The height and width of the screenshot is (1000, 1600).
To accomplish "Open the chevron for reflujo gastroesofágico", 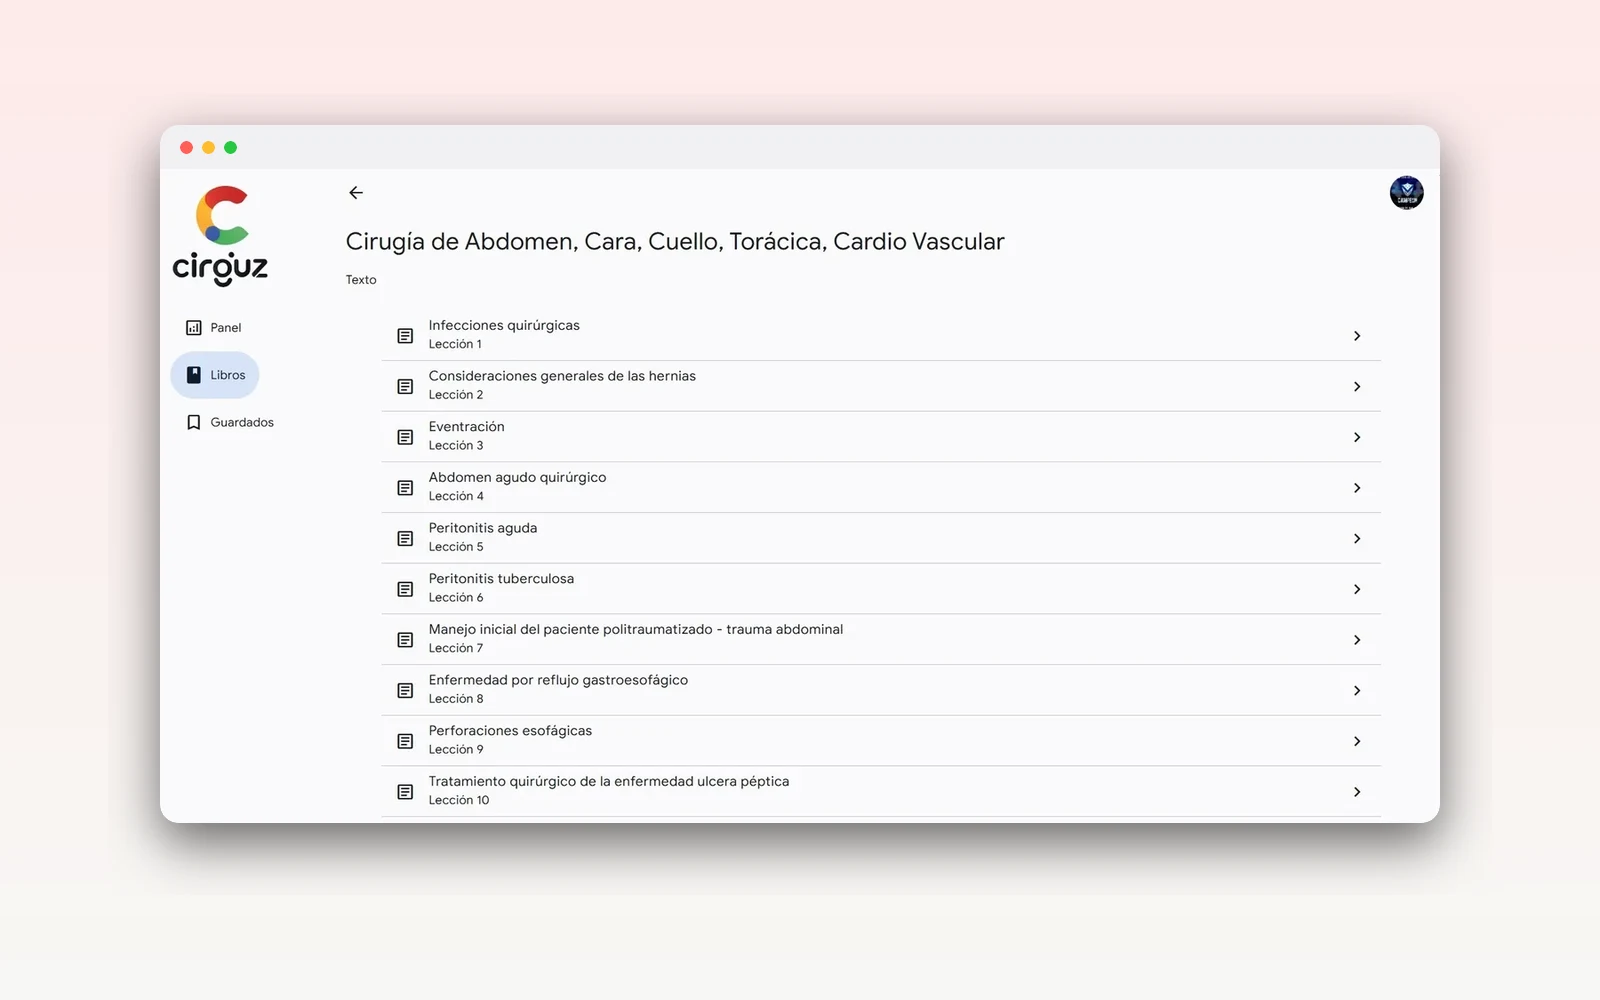I will pyautogui.click(x=1357, y=690).
